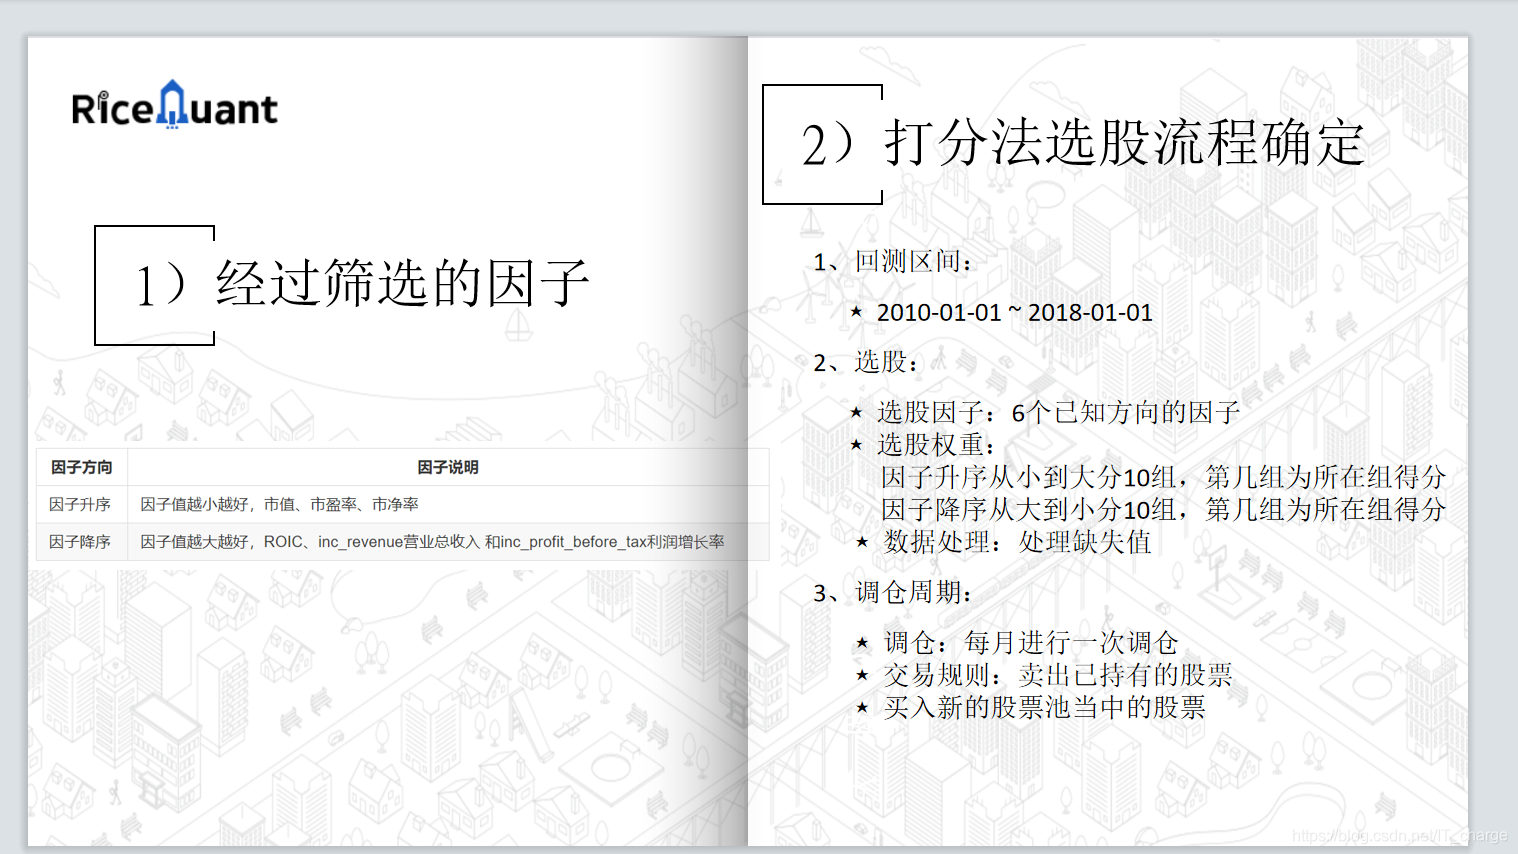The image size is (1518, 854).
Task: Click the '1、回测区间：' line
Action: coord(893,262)
